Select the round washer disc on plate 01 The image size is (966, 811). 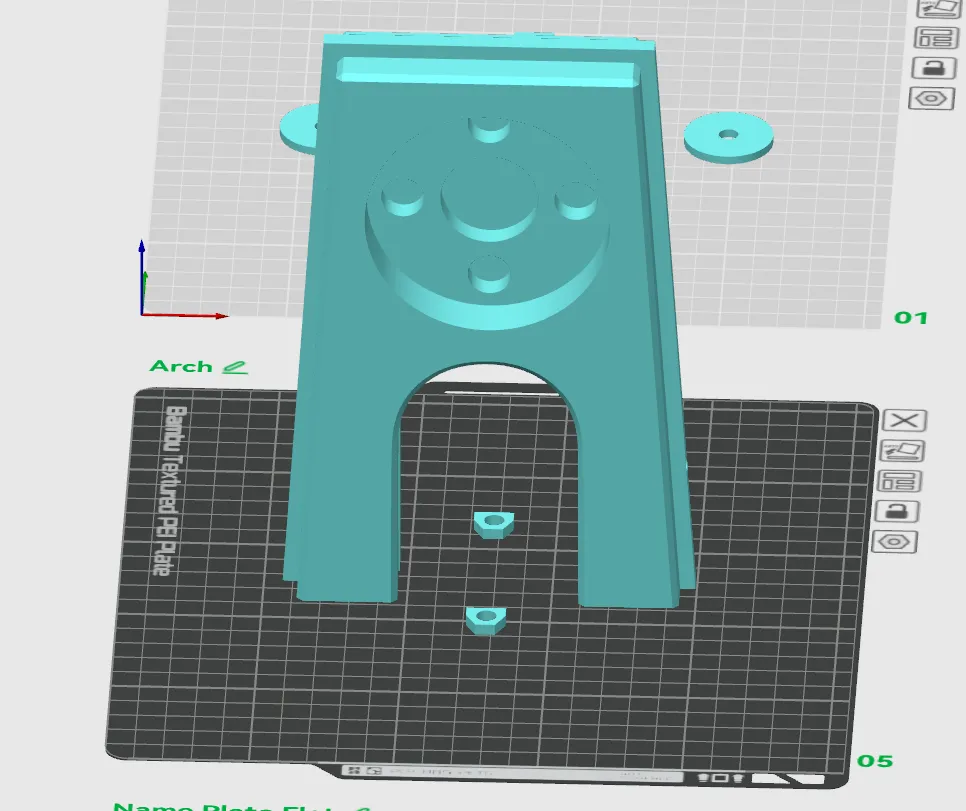pyautogui.click(x=728, y=137)
